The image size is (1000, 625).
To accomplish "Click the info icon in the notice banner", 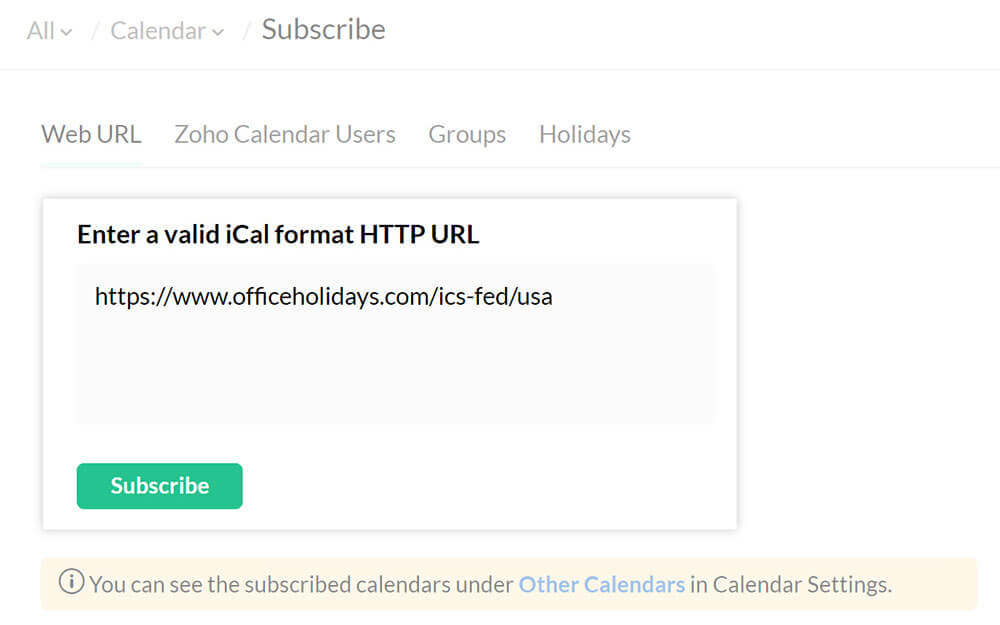I will (71, 583).
